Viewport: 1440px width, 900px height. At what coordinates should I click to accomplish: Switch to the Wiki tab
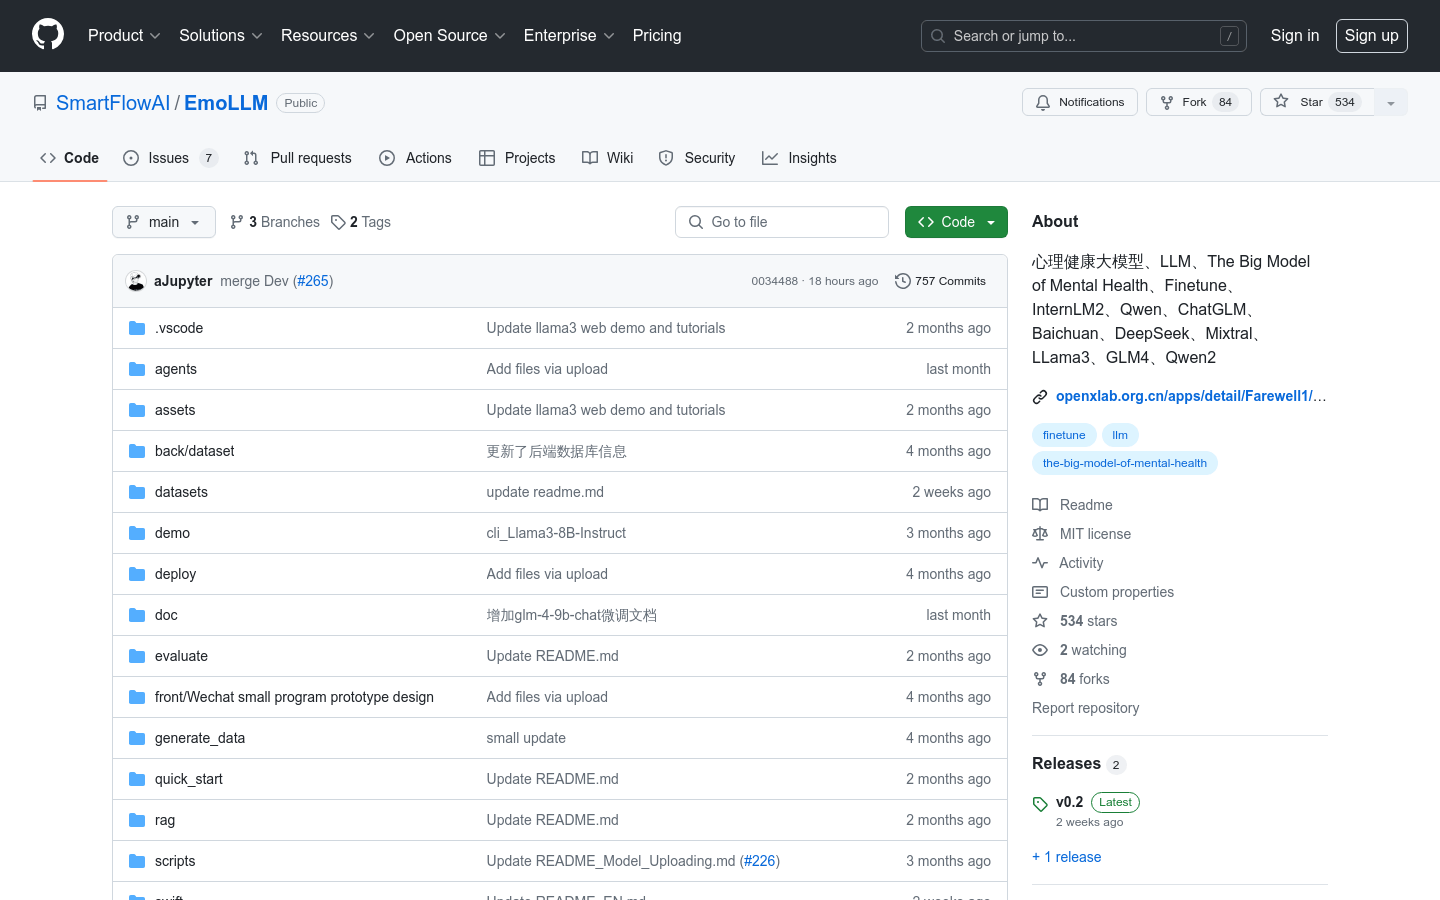(608, 158)
